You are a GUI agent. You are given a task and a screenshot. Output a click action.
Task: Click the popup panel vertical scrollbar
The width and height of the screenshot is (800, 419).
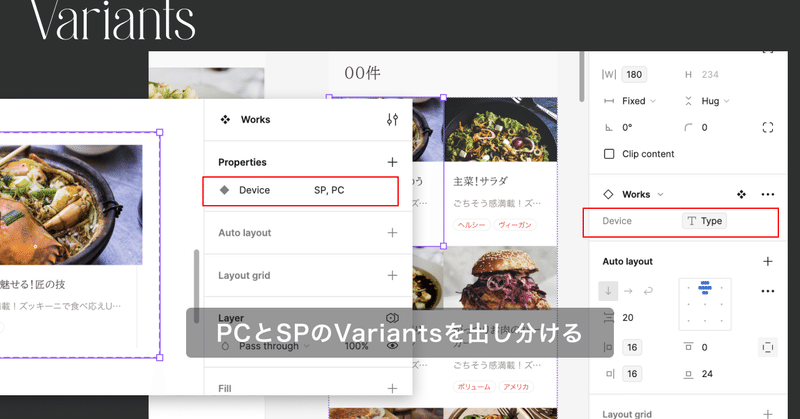(196, 286)
